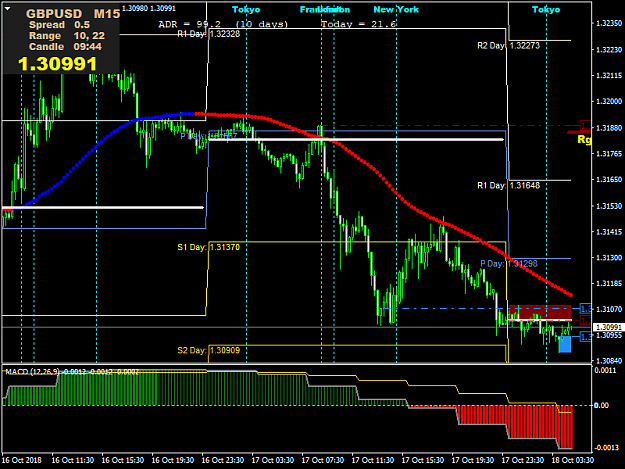Click the 1.31185 price scale value
625x469 pixels.
[x=609, y=284]
